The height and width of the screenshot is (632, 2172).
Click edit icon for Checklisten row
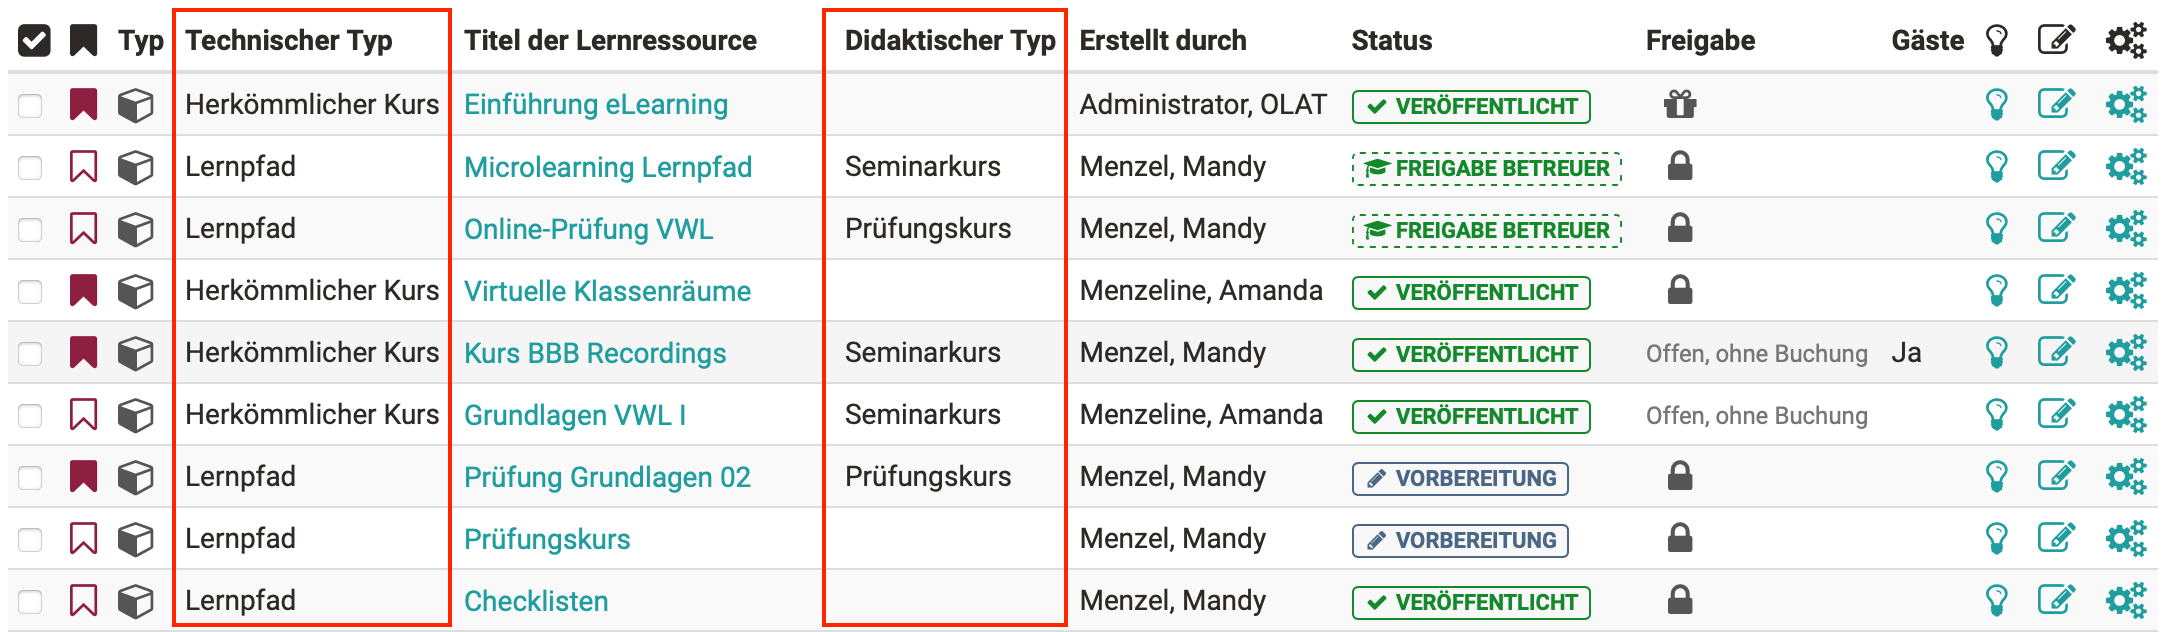2056,600
